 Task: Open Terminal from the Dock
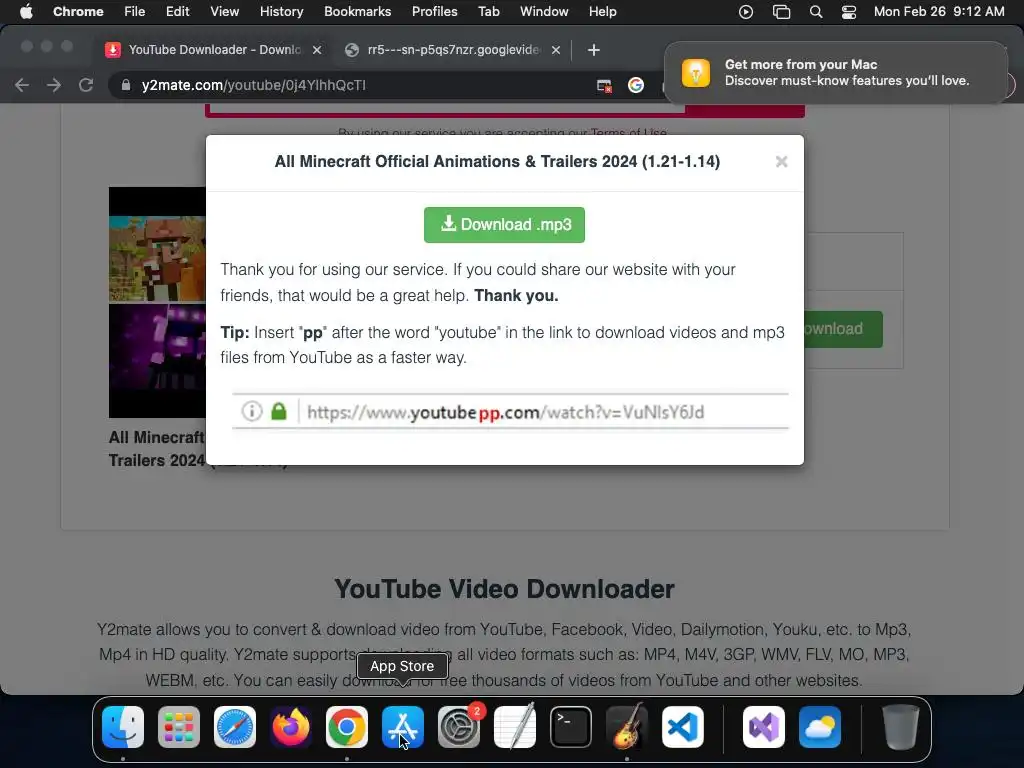571,727
